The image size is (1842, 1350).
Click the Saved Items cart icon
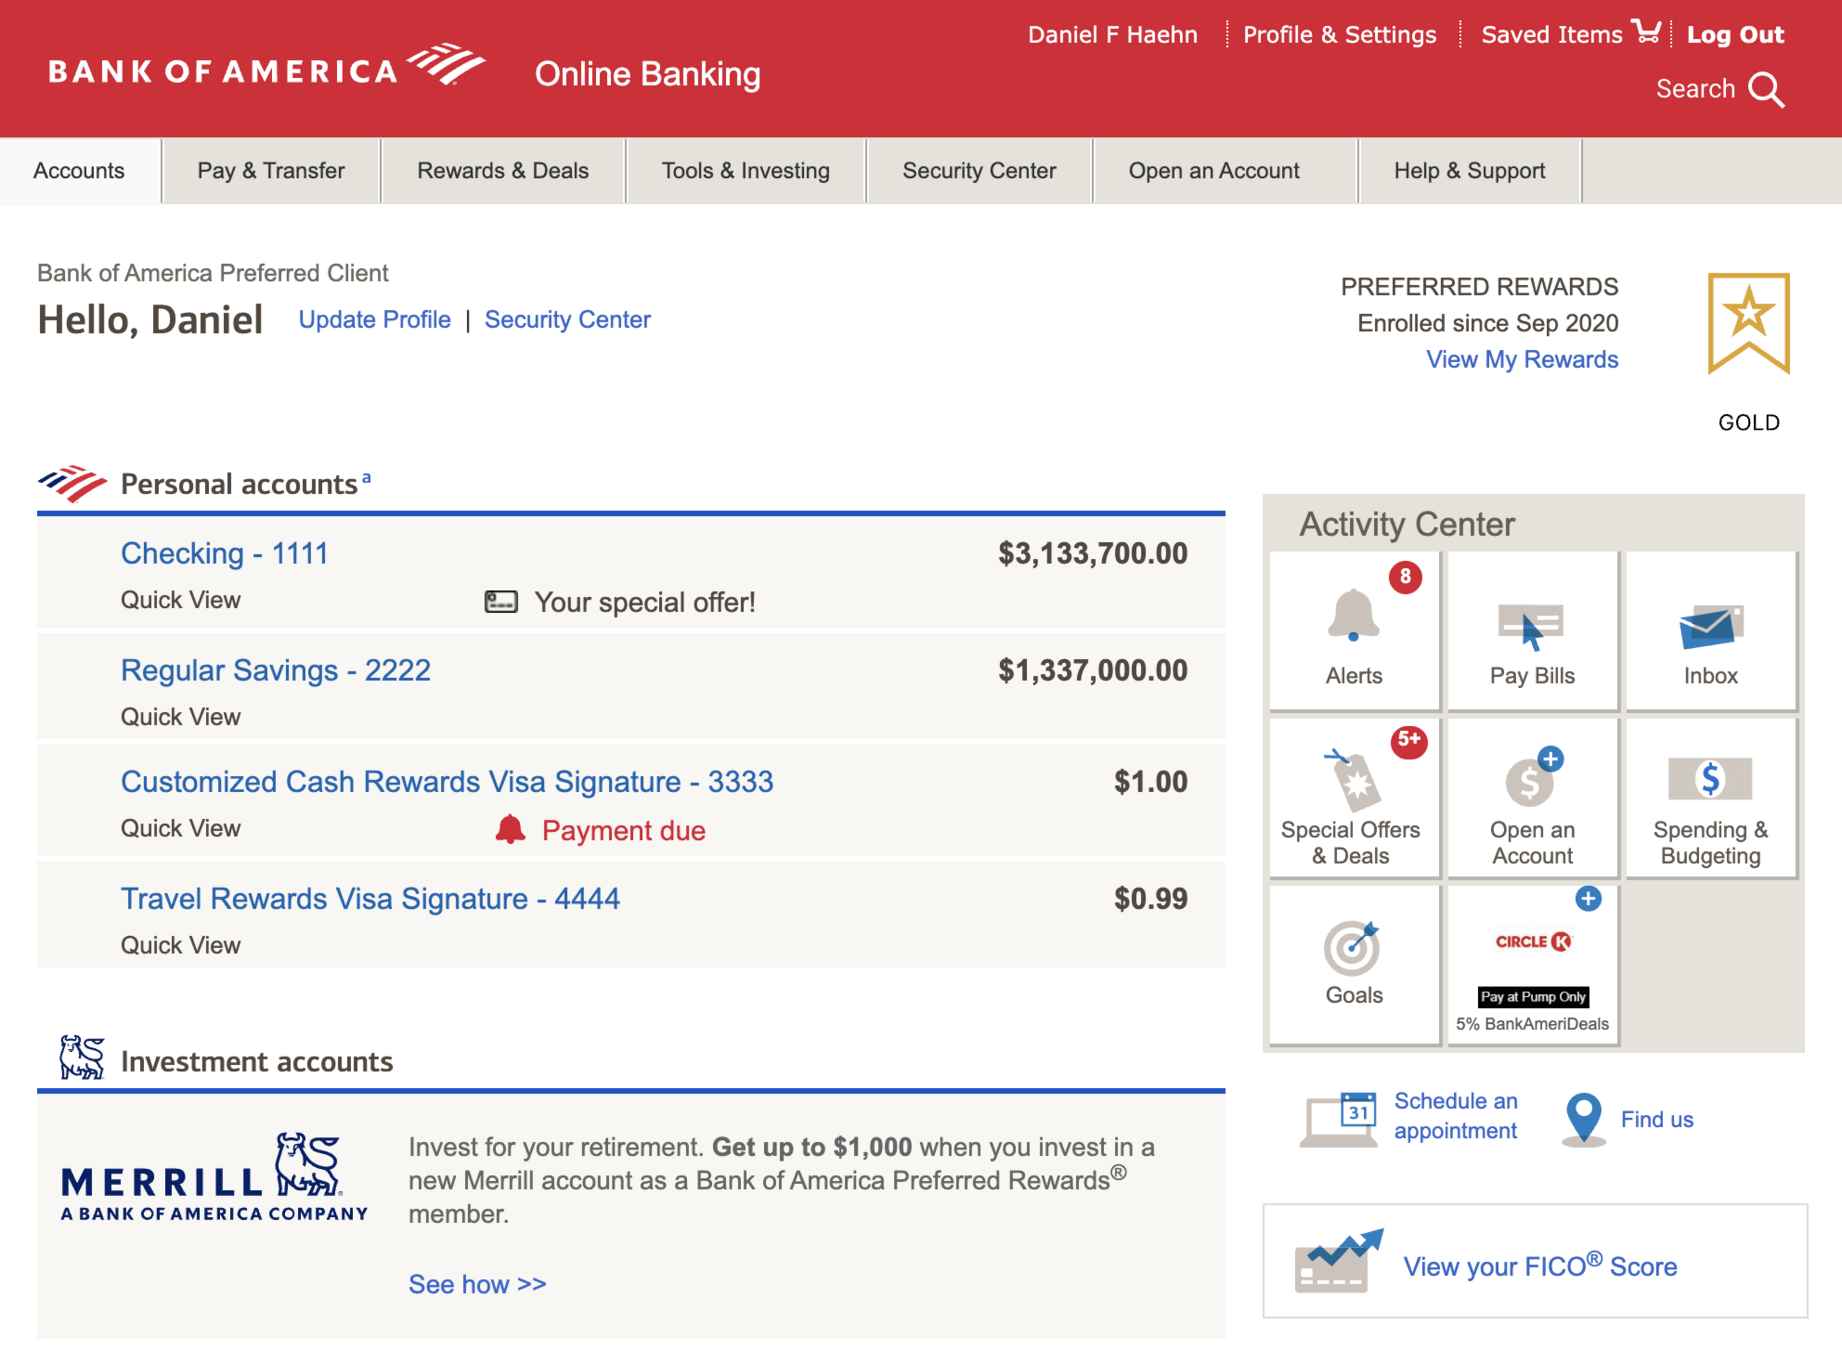[x=1646, y=32]
